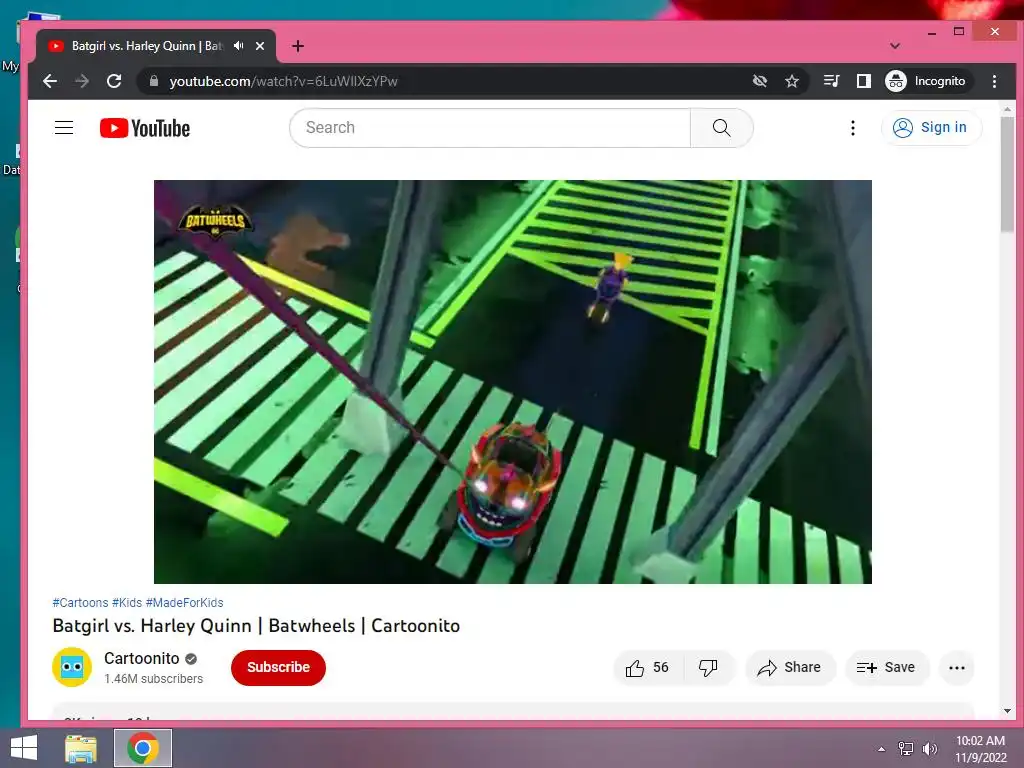Reload the YouTube page
This screenshot has width=1024, height=768.
point(114,81)
